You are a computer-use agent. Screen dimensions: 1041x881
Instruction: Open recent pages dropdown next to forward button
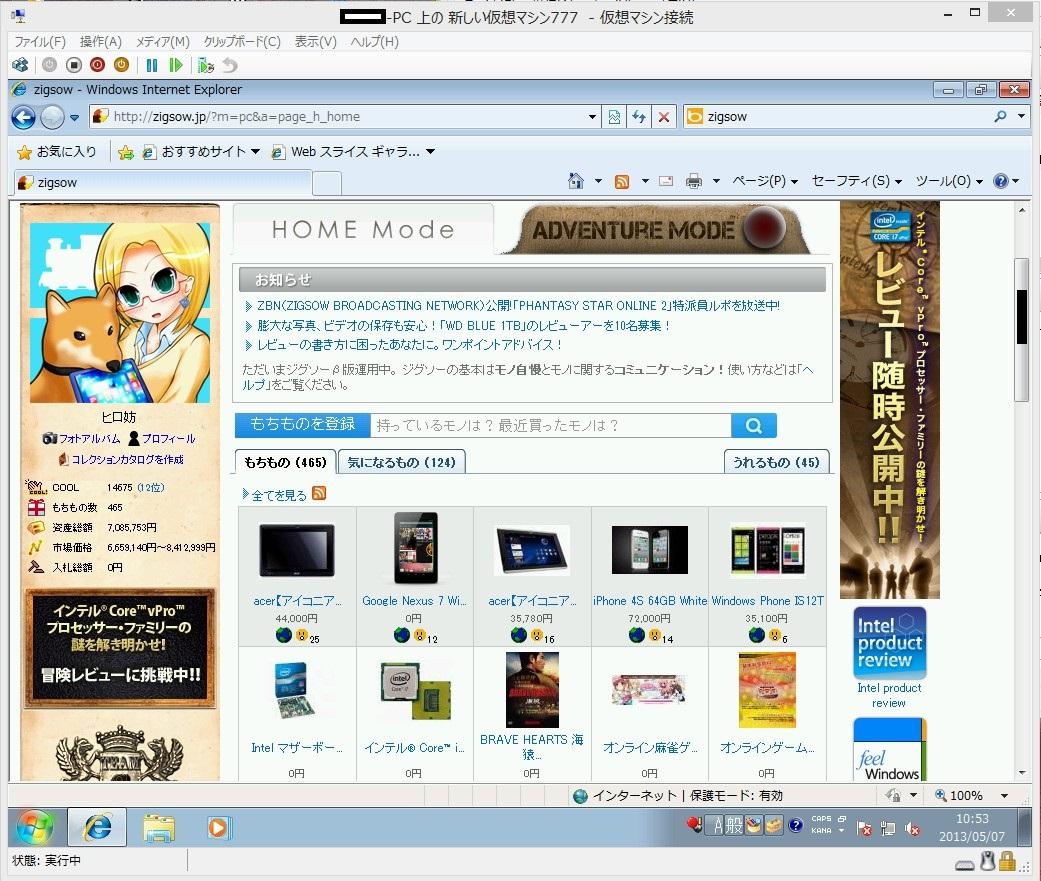click(74, 118)
